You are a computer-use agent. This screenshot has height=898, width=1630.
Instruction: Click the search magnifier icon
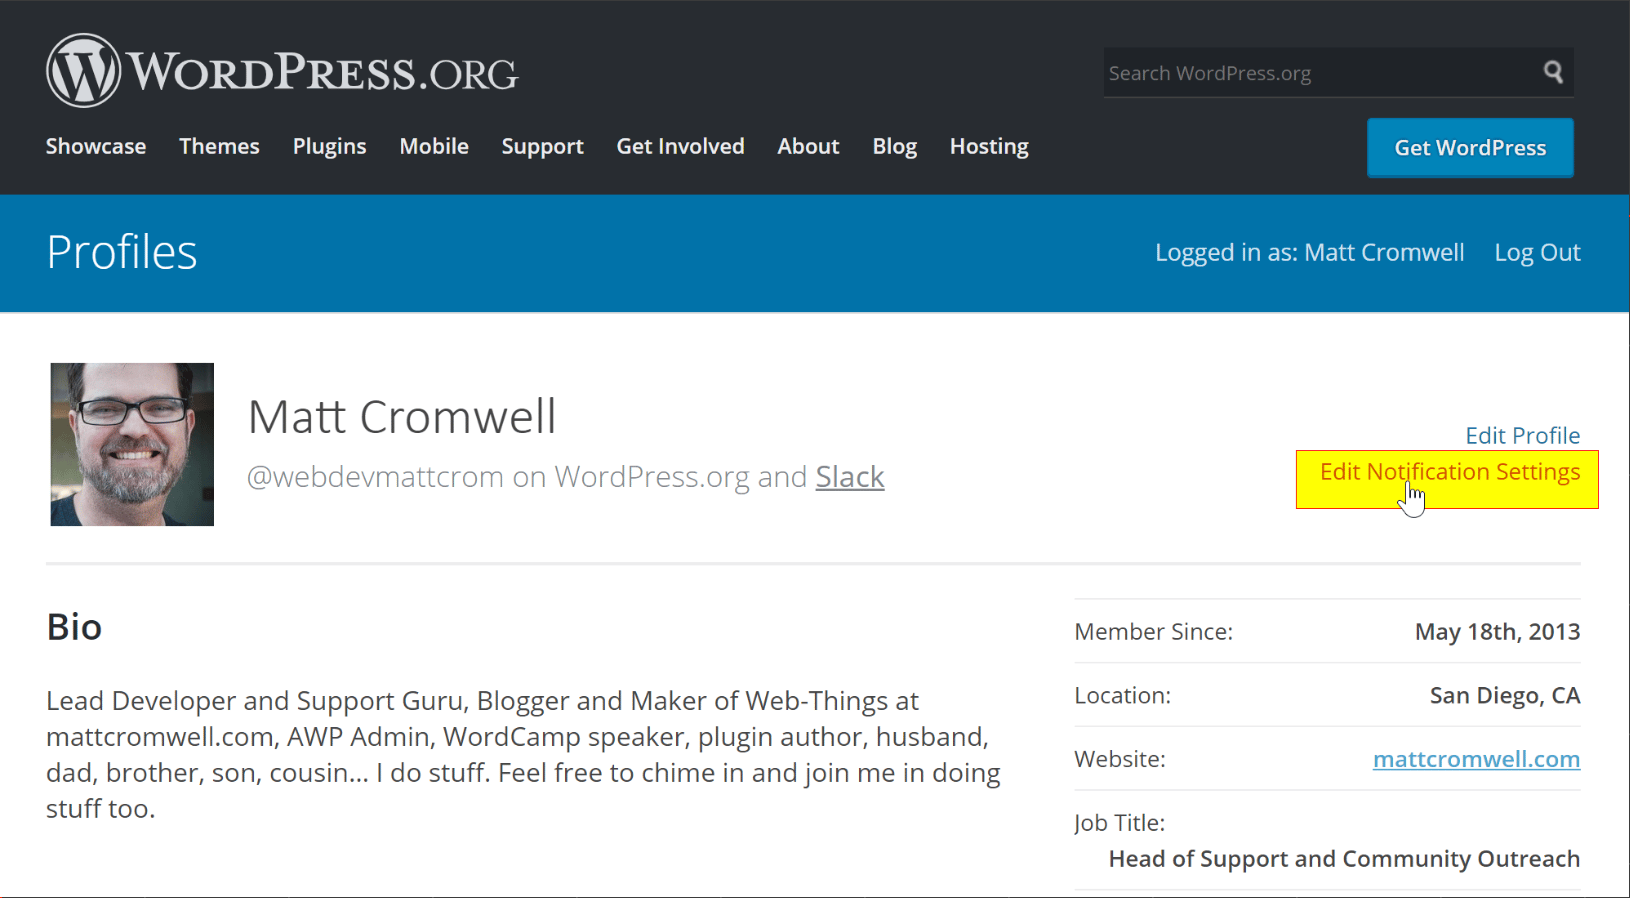(x=1553, y=72)
